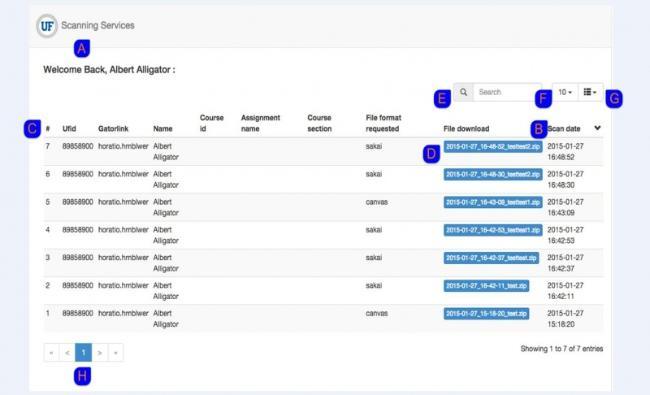Go to first page pagination arrow
650x395 pixels.
[51, 353]
